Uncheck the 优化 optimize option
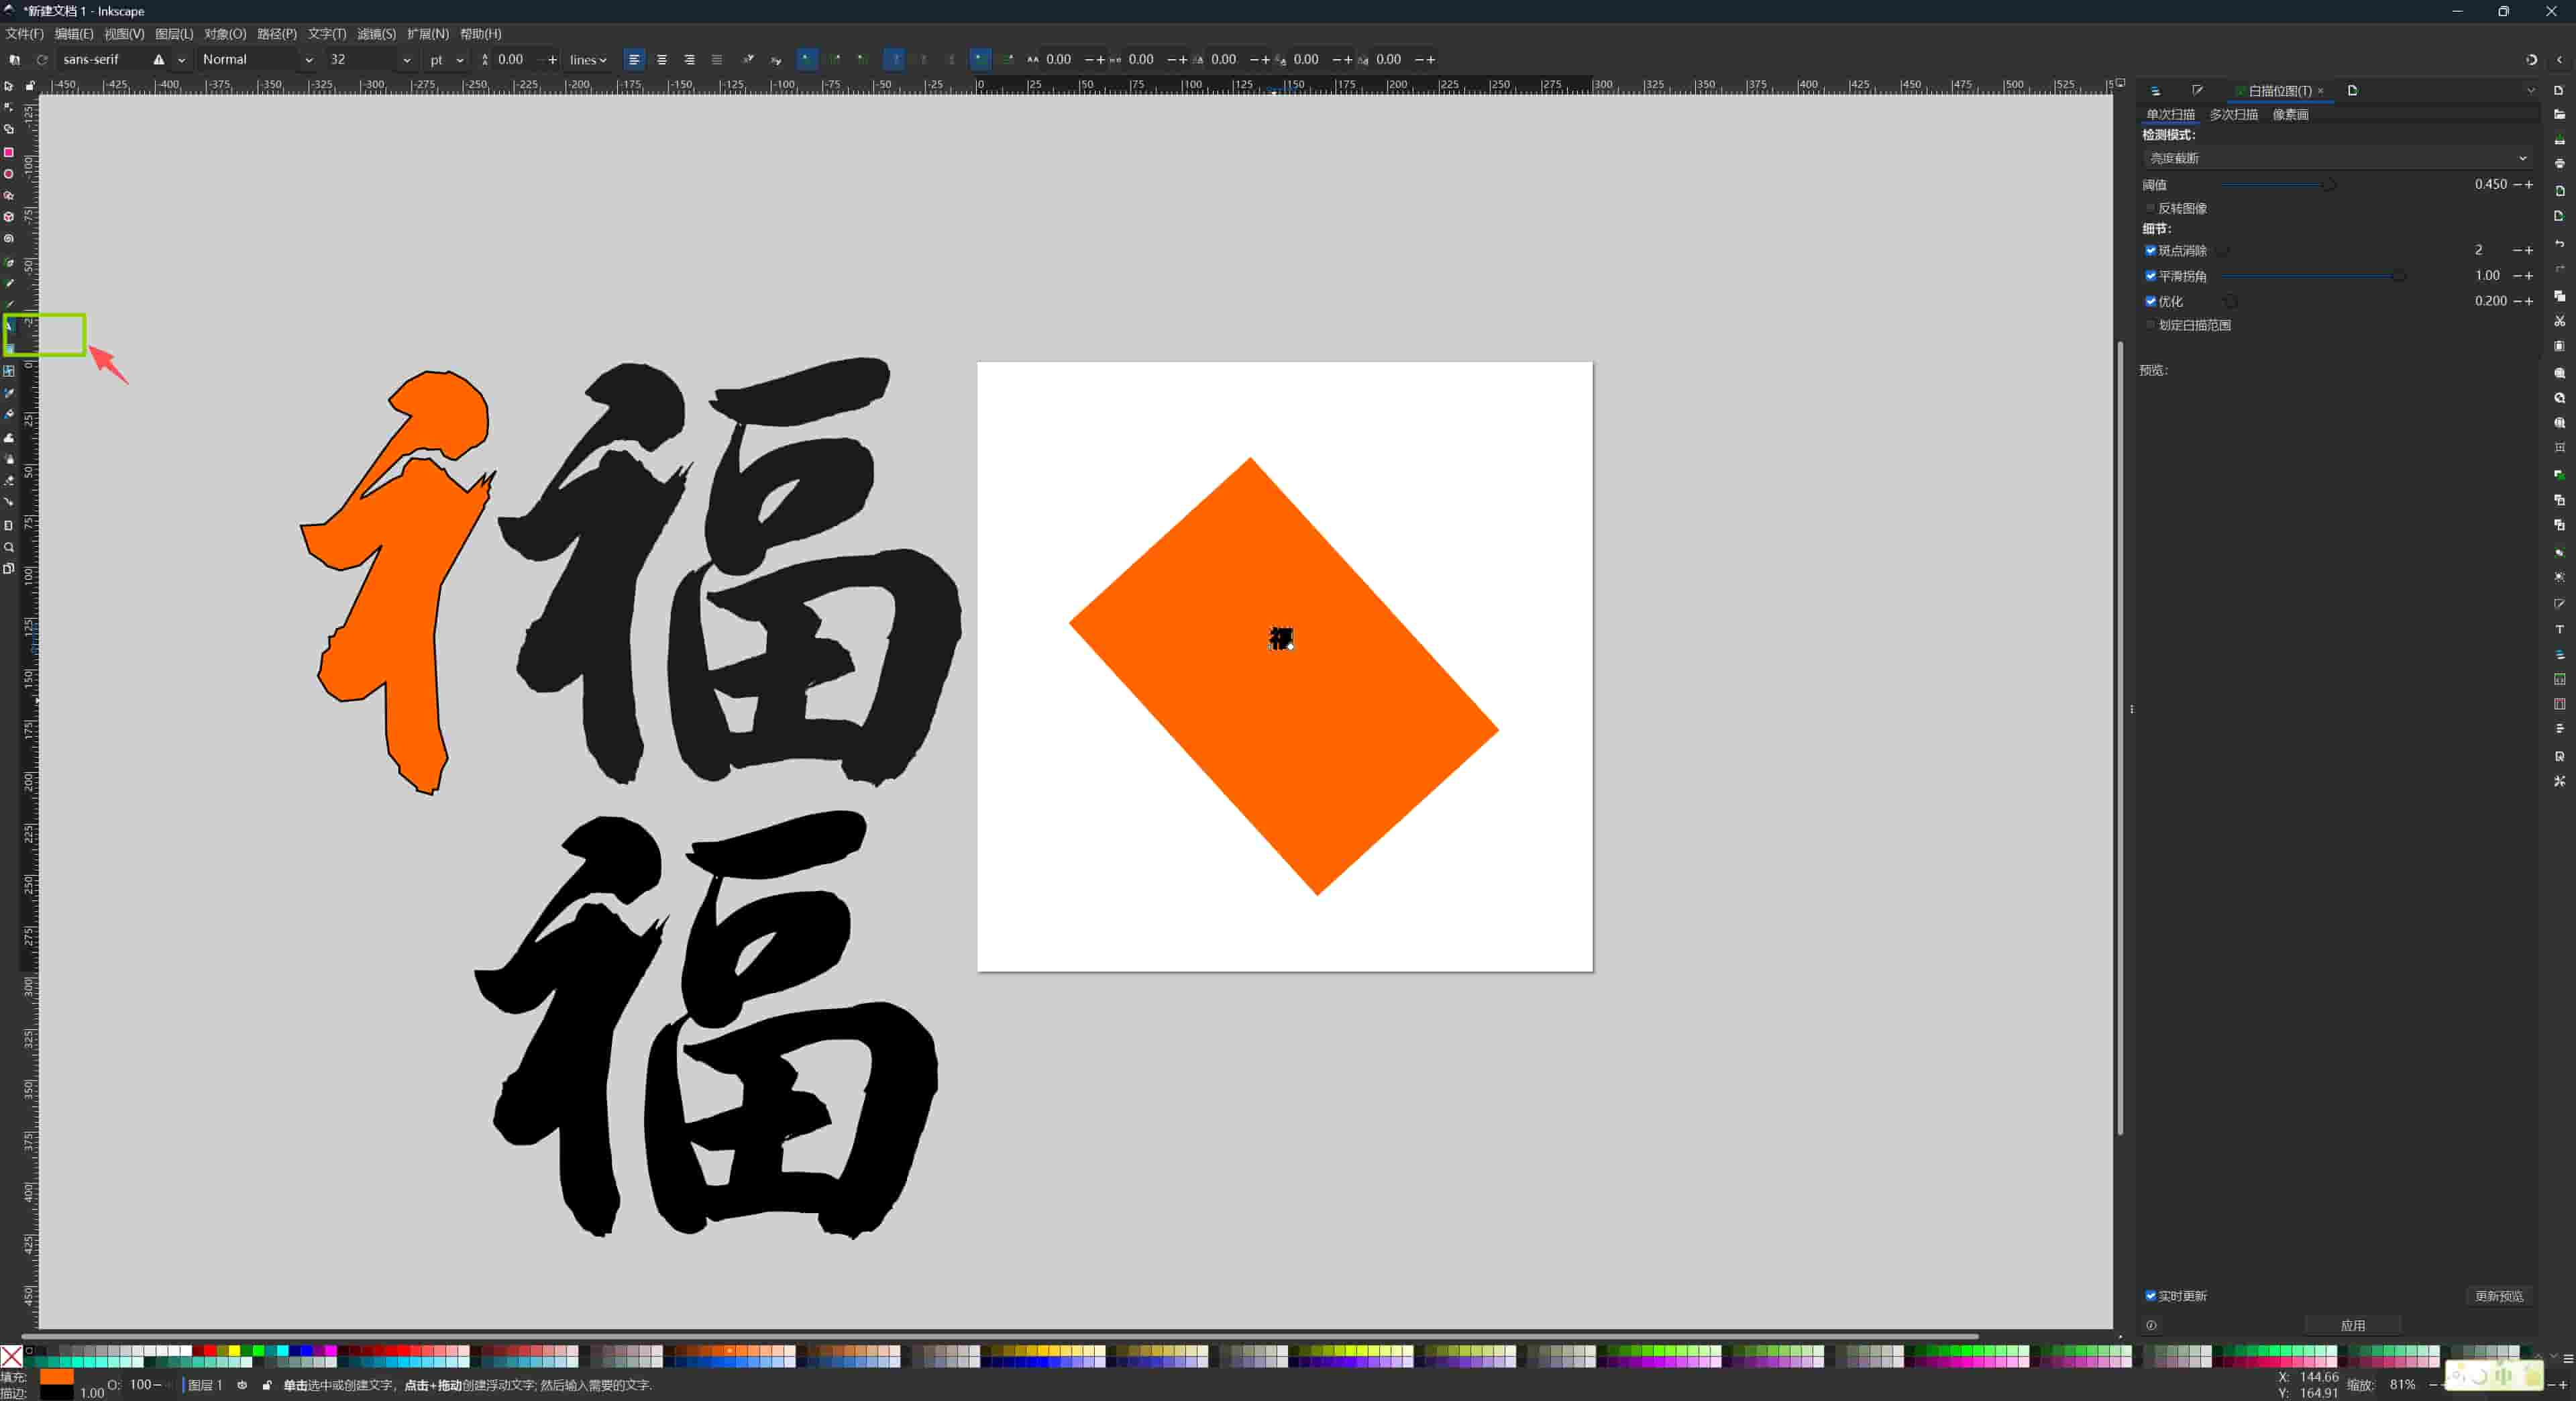Screen dimensions: 2576x1401 (2151, 300)
